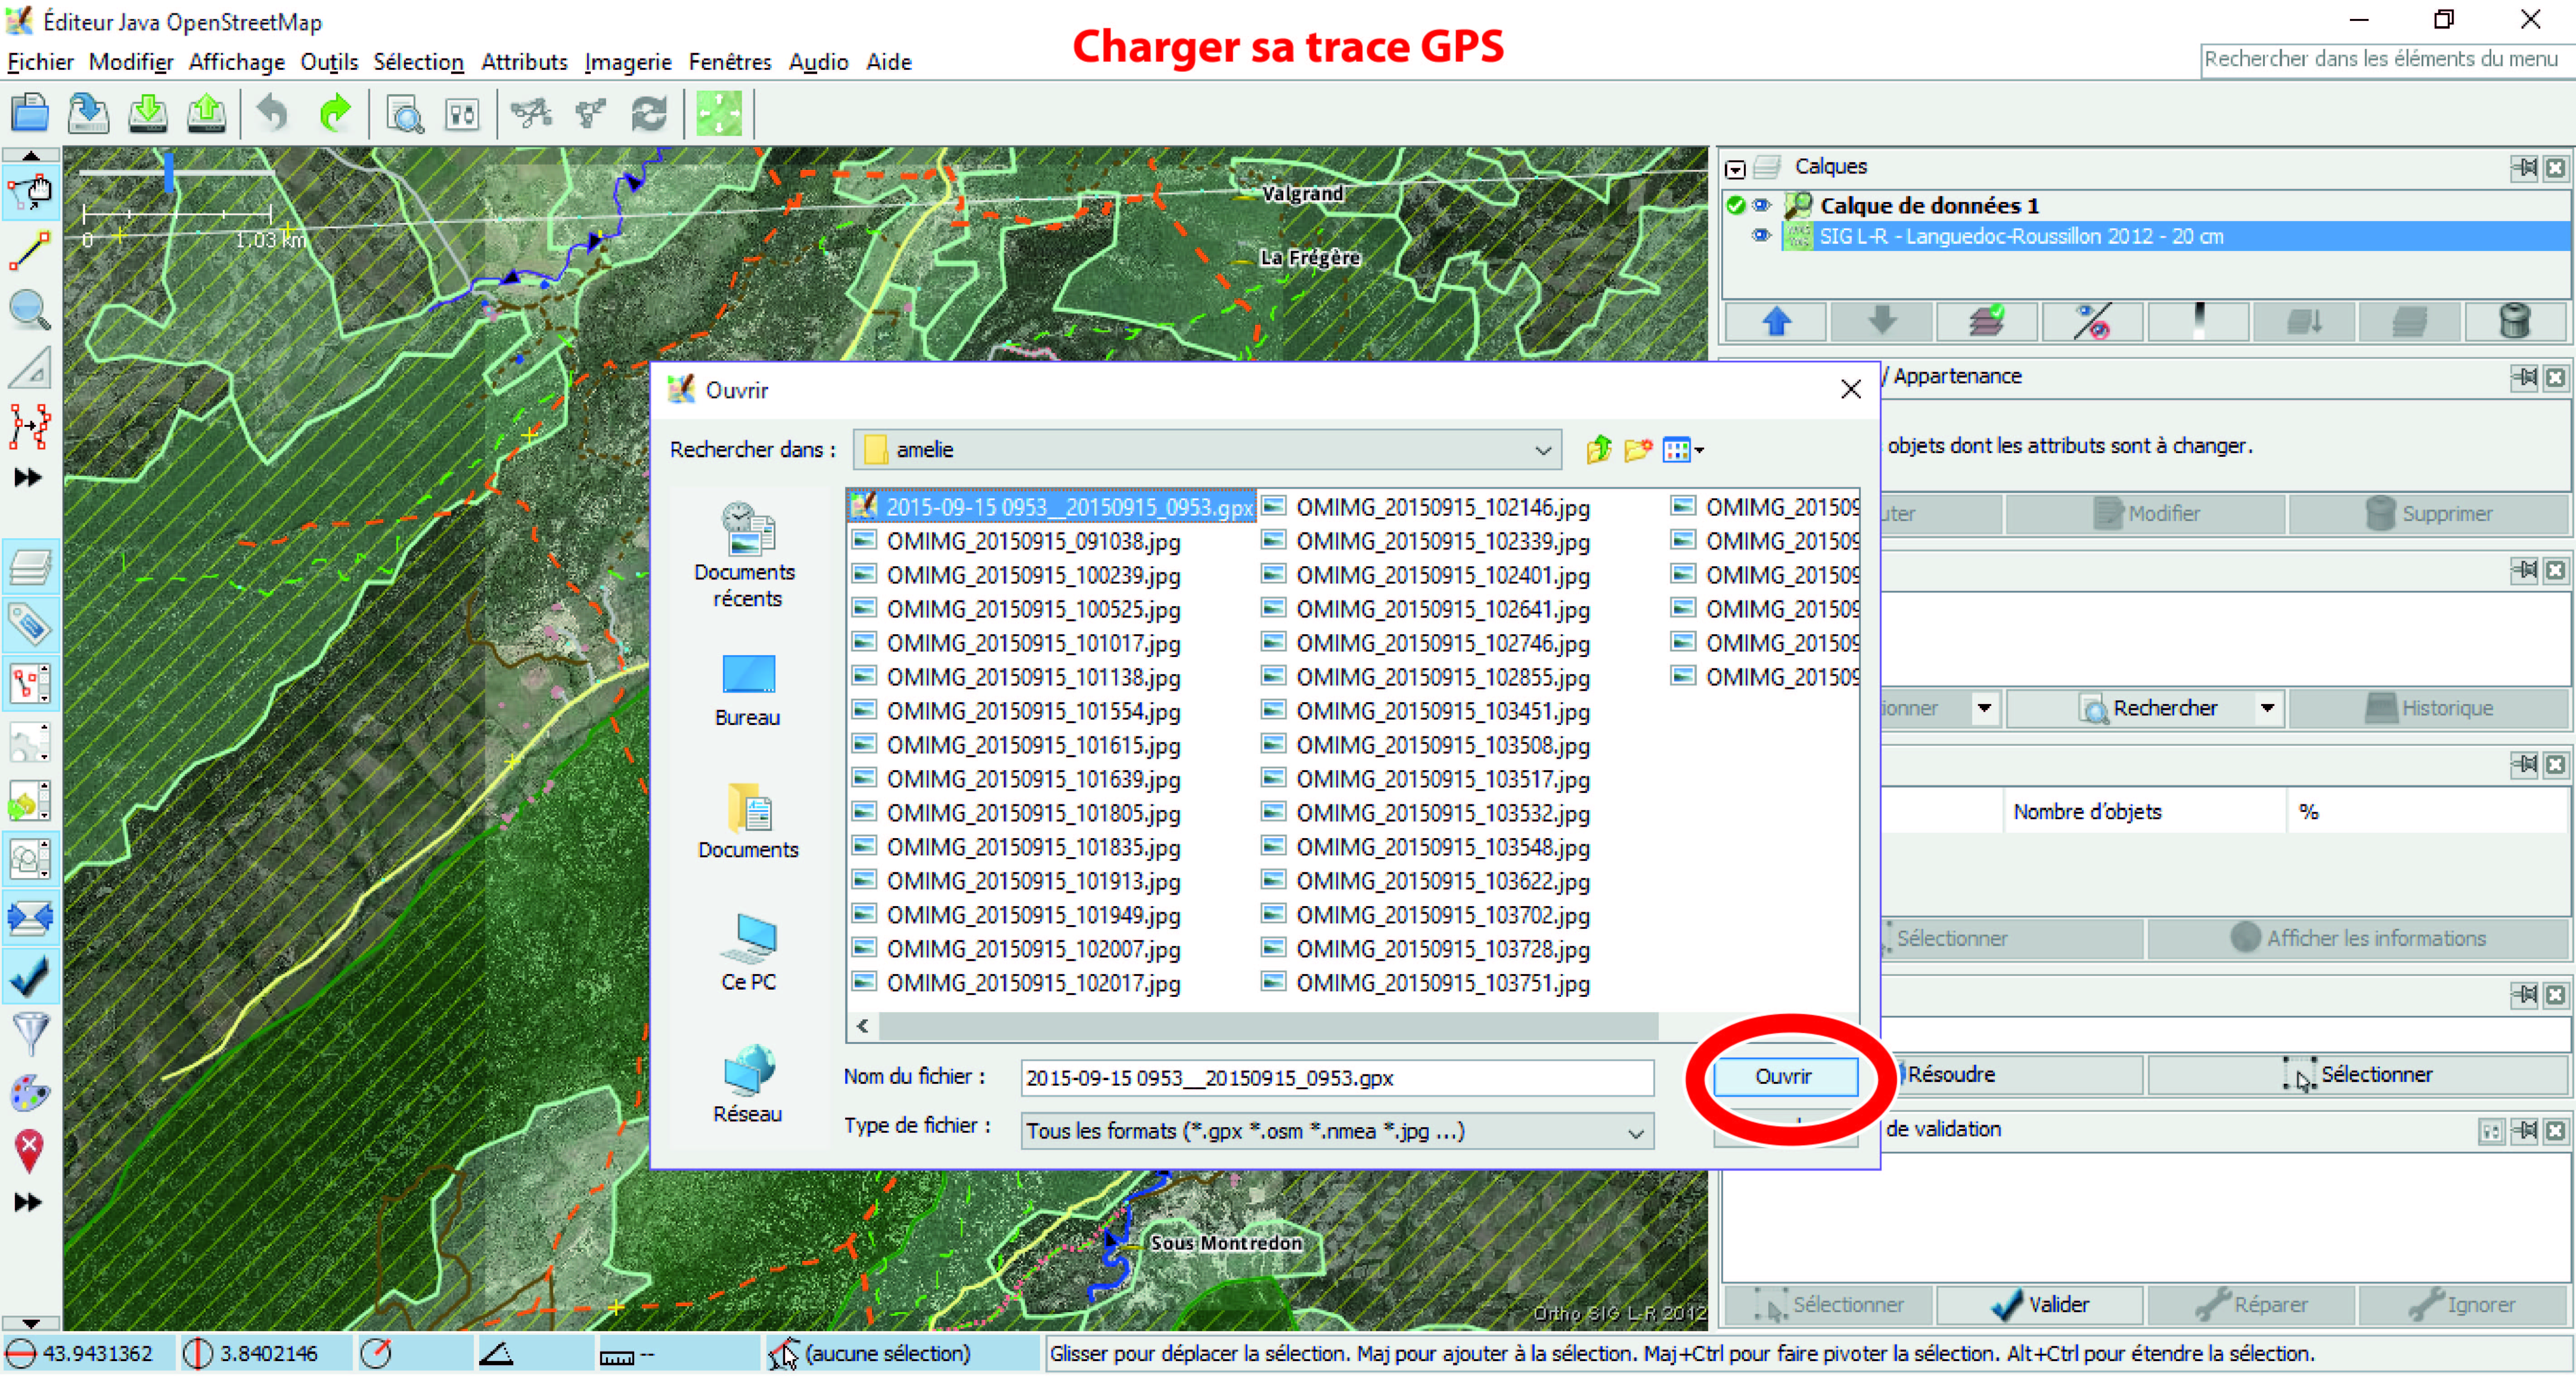This screenshot has width=2576, height=1376.
Task: Click the activate-layer icon with the green check
Action: coord(1988,322)
